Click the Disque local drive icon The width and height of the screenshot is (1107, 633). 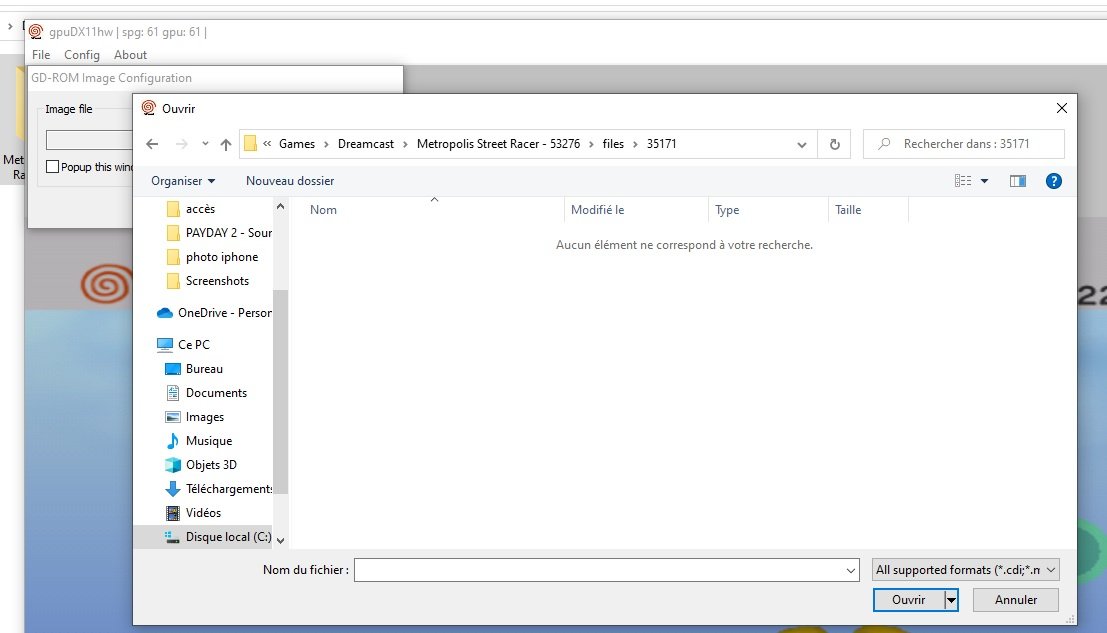[x=172, y=537]
